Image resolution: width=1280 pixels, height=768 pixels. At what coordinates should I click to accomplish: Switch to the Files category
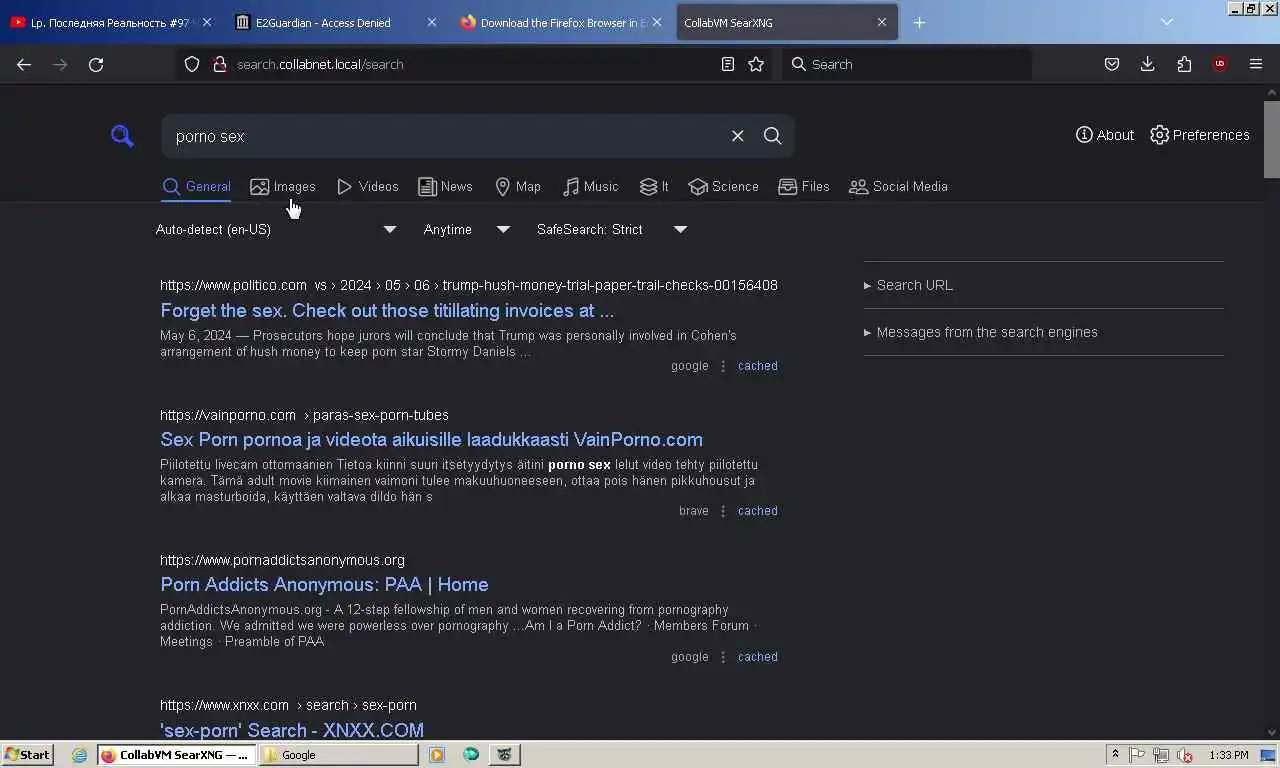804,187
